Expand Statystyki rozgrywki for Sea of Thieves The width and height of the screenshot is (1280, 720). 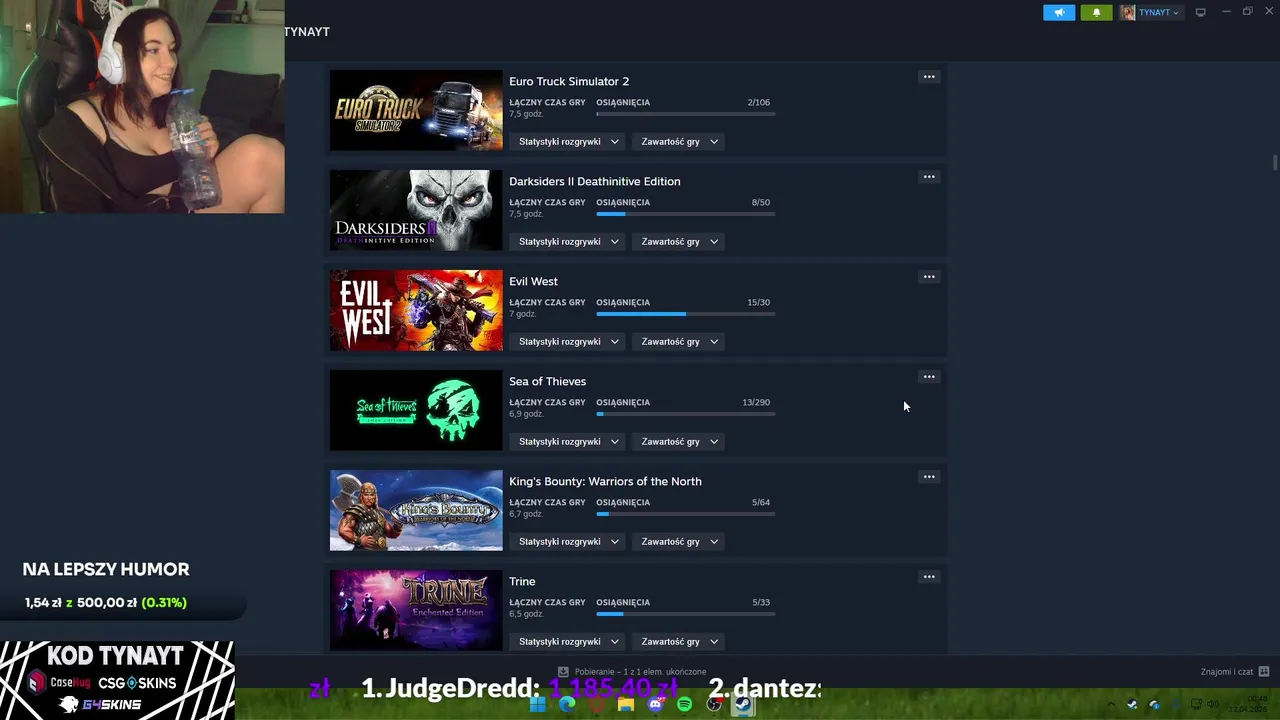point(569,442)
